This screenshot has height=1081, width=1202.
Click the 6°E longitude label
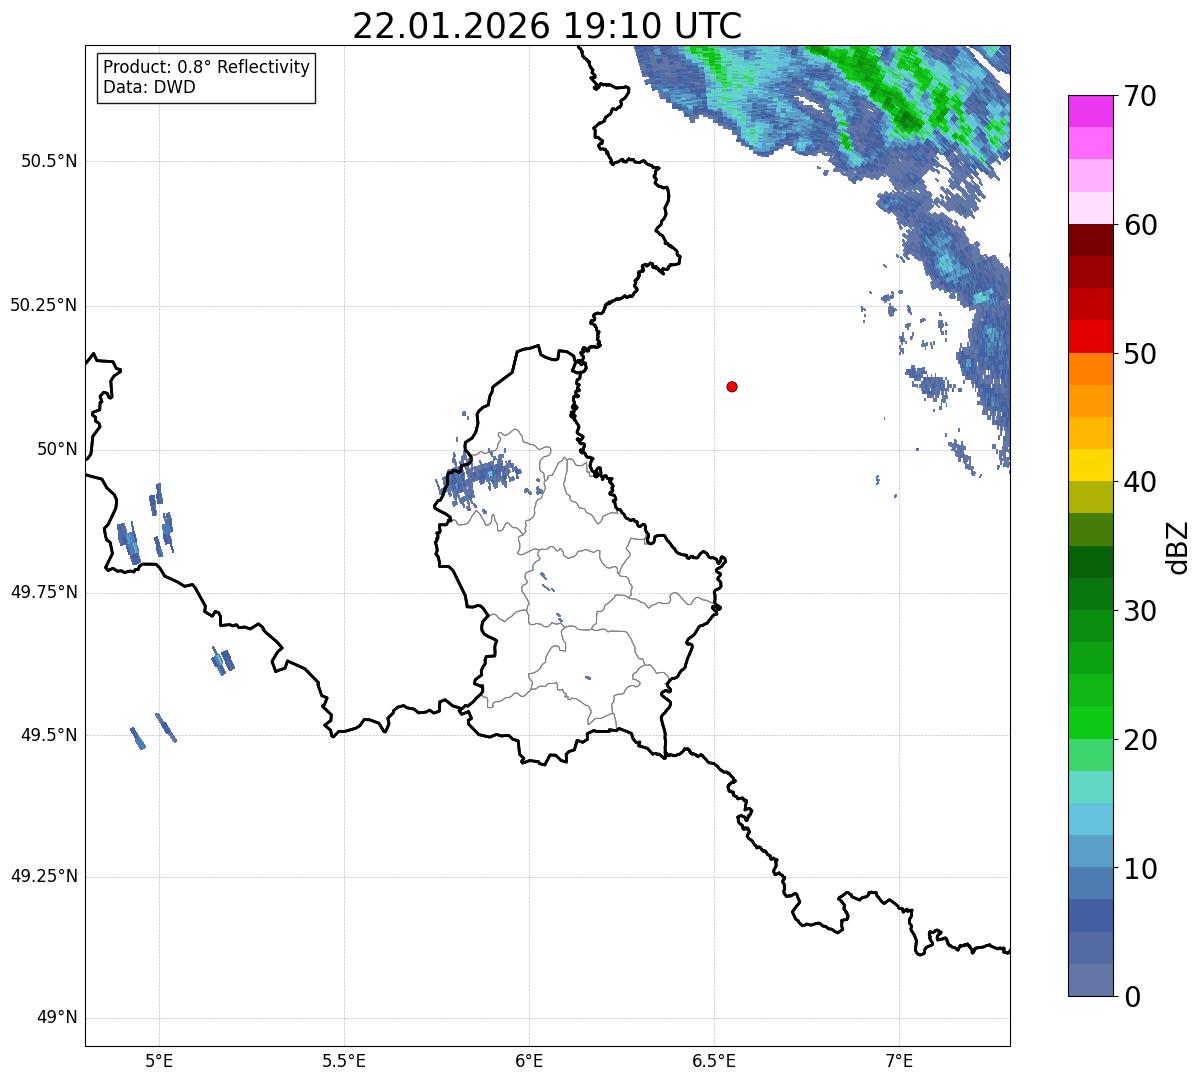pyautogui.click(x=529, y=1061)
